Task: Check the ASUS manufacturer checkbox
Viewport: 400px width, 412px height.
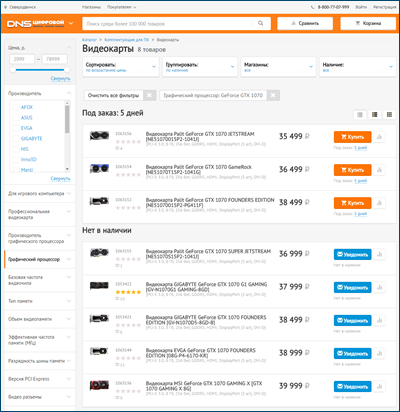Action: [x=16, y=118]
